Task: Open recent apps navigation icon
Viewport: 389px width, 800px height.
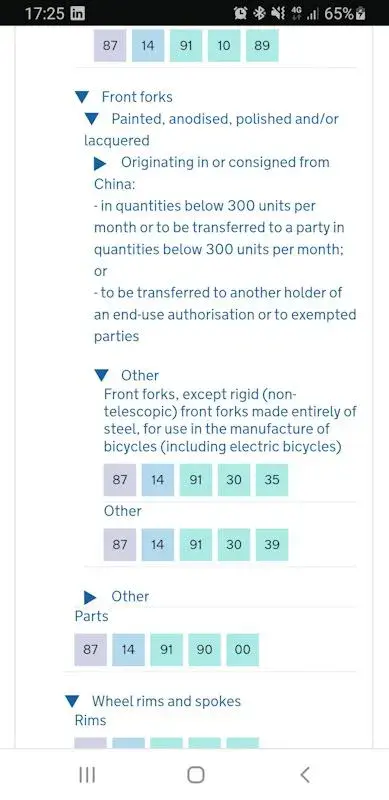Action: coord(87,774)
